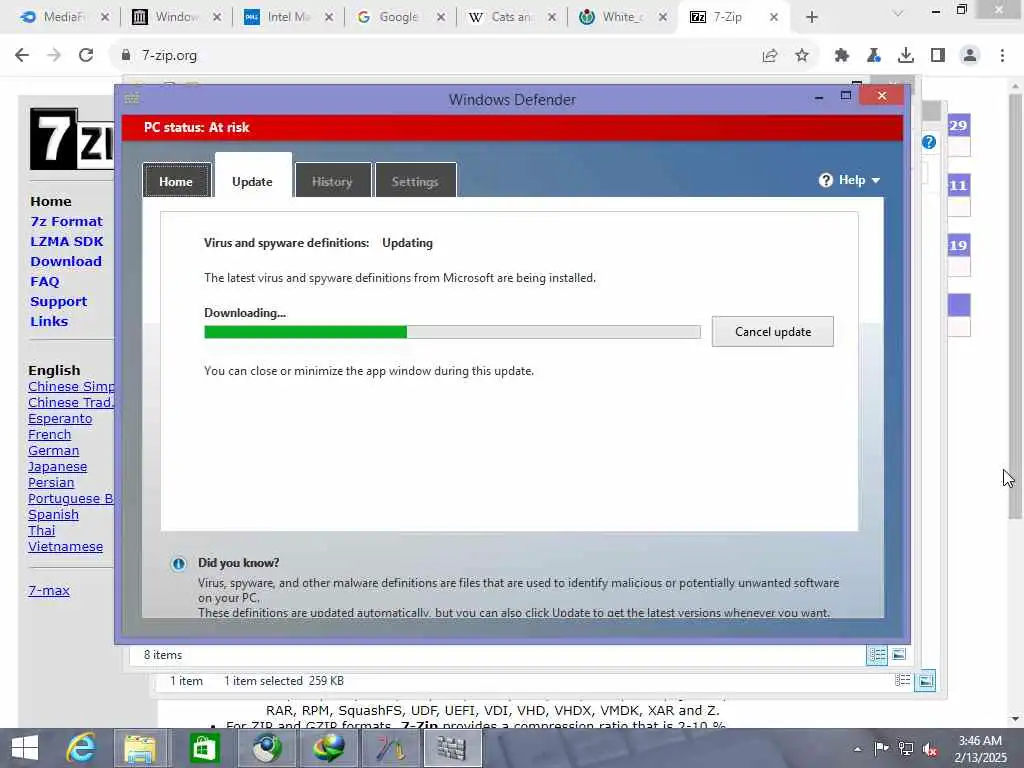Switch to large icons view in 8 items window

899,654
